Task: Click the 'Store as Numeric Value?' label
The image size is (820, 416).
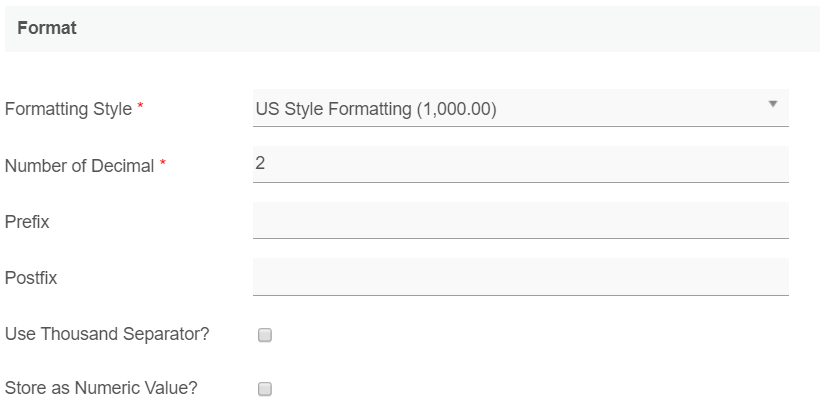Action: 101,388
